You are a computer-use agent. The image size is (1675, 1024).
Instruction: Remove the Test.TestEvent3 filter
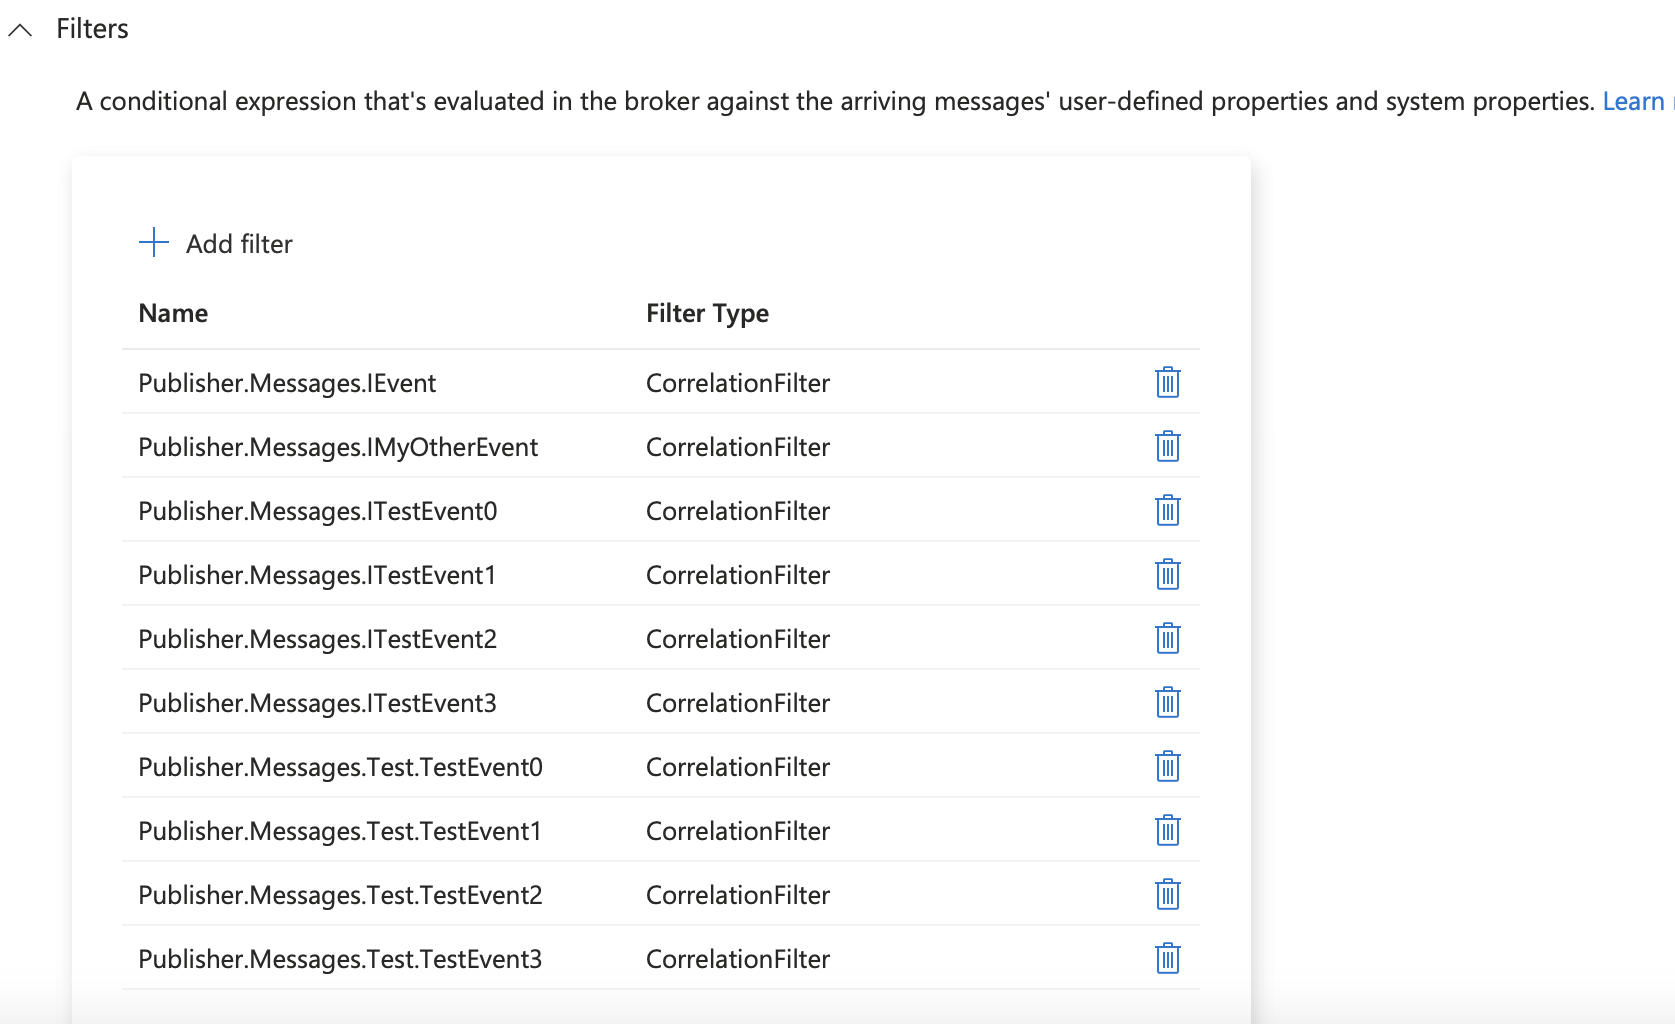[x=1167, y=958]
